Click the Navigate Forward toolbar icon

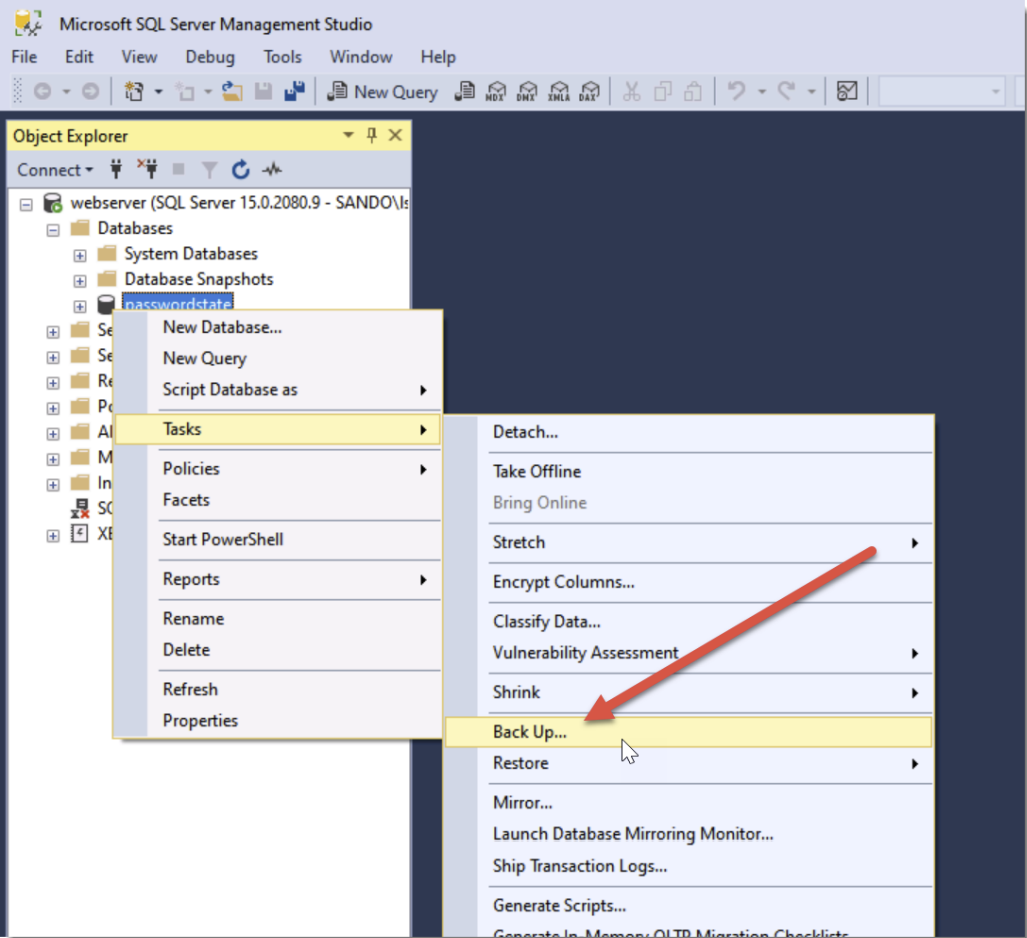[x=90, y=92]
